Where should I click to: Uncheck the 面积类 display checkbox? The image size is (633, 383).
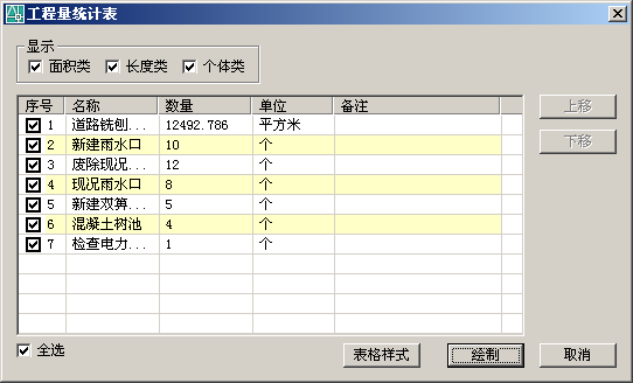35,67
